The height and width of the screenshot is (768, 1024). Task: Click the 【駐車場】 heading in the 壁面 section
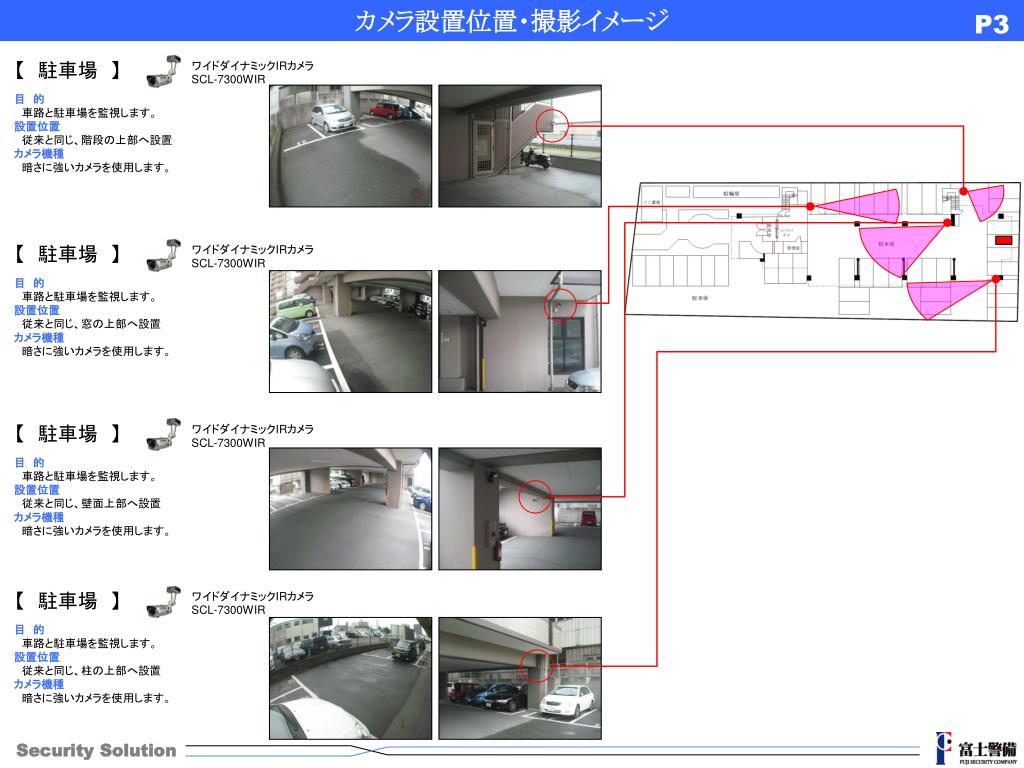[67, 433]
